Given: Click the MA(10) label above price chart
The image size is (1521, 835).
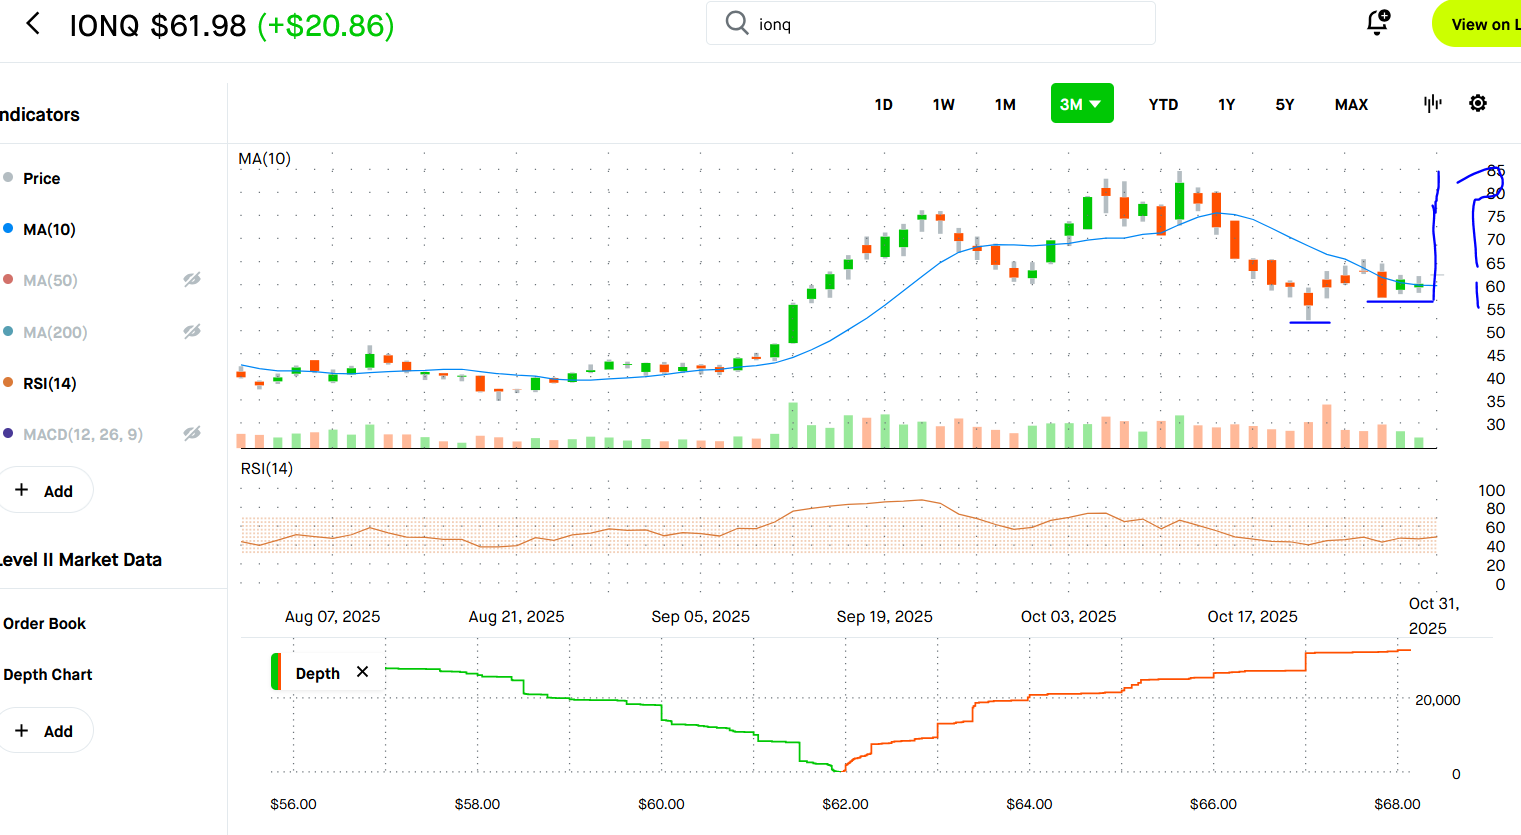Looking at the screenshot, I should pos(264,158).
